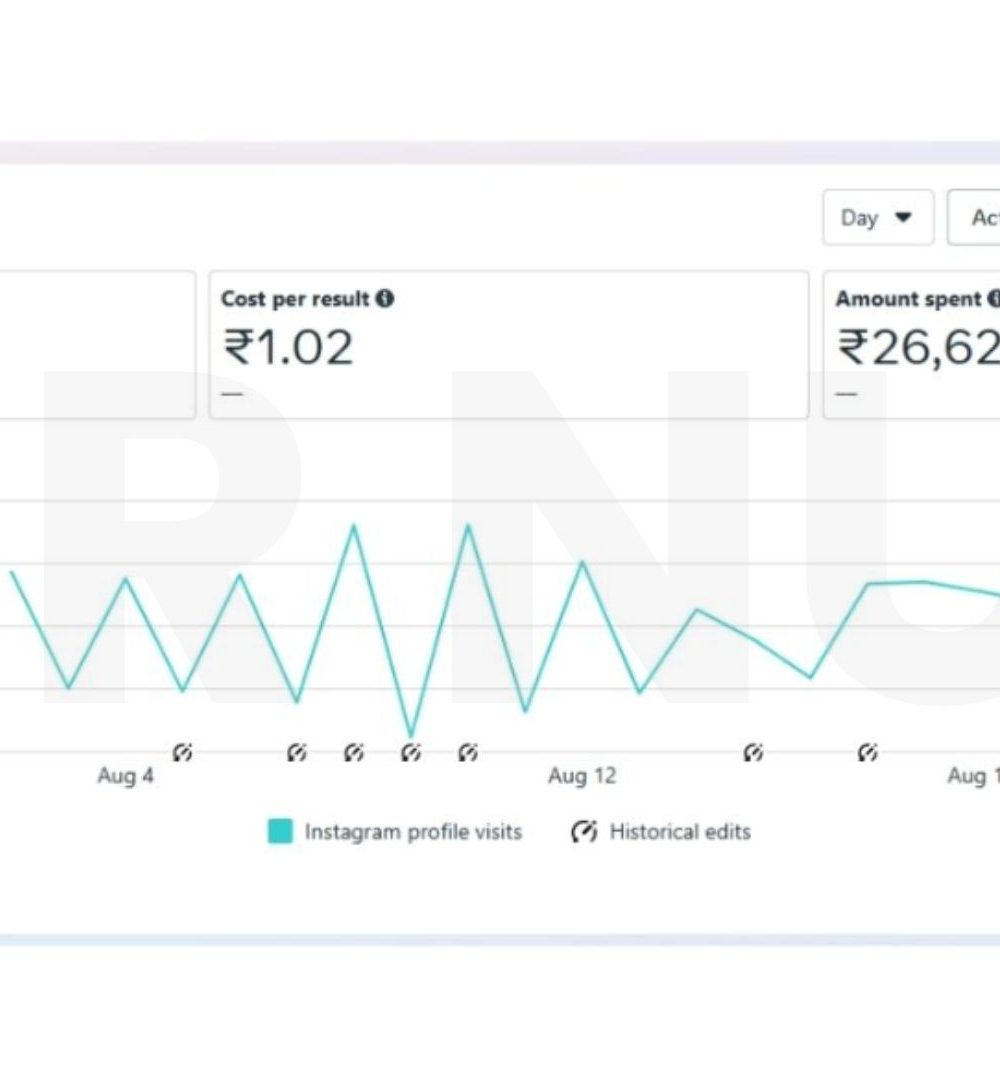The image size is (1000, 1080).
Task: Click the Historical edits legend icon
Action: click(584, 831)
